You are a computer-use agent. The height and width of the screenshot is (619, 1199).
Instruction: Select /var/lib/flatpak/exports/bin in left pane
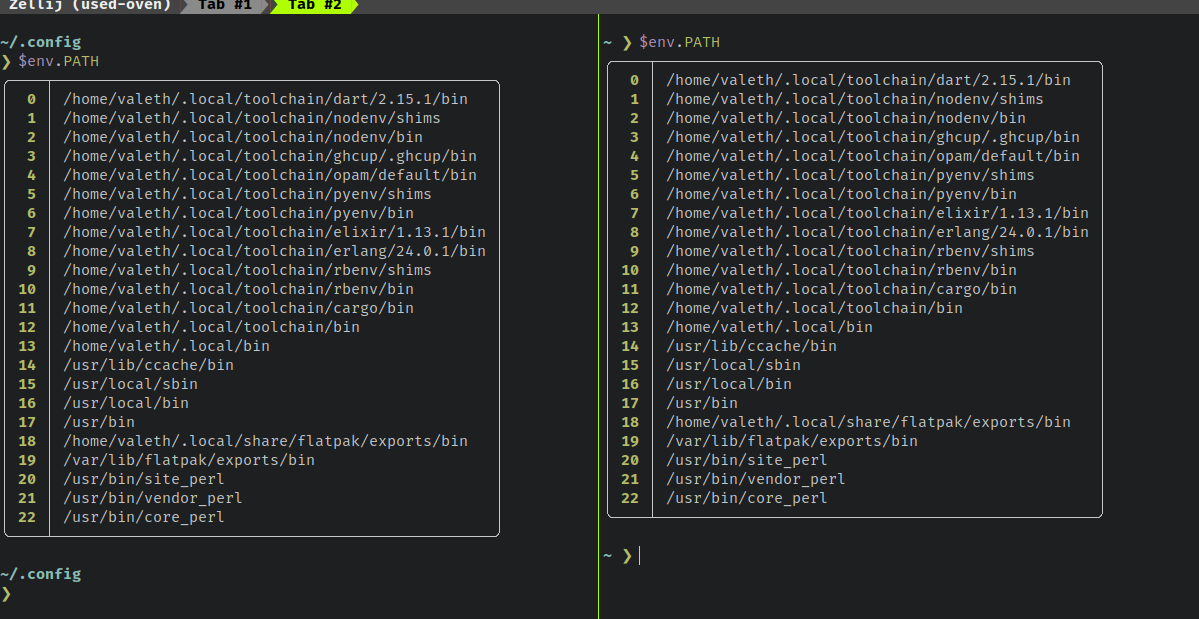[x=189, y=460]
